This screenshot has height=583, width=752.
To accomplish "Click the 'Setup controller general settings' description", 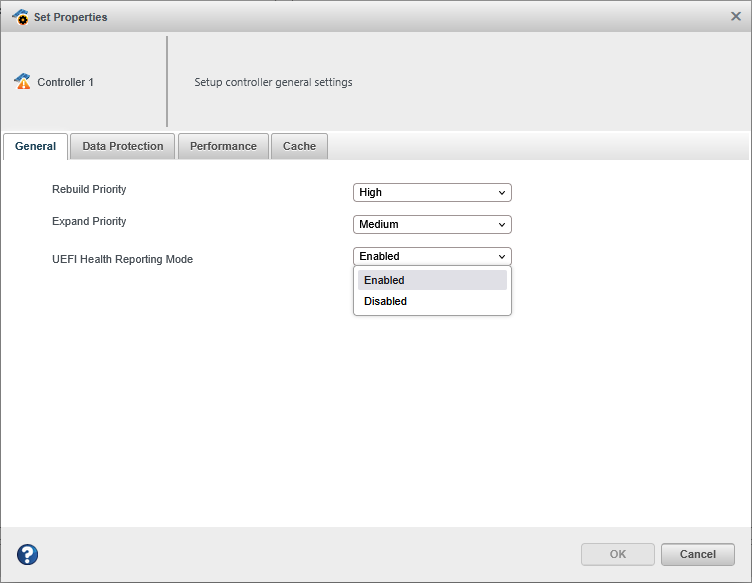I will pyautogui.click(x=273, y=82).
